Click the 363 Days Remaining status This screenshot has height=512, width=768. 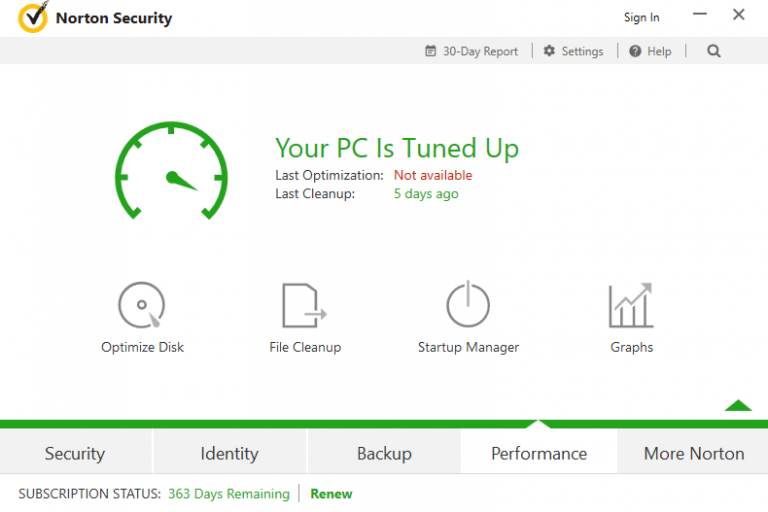(228, 494)
